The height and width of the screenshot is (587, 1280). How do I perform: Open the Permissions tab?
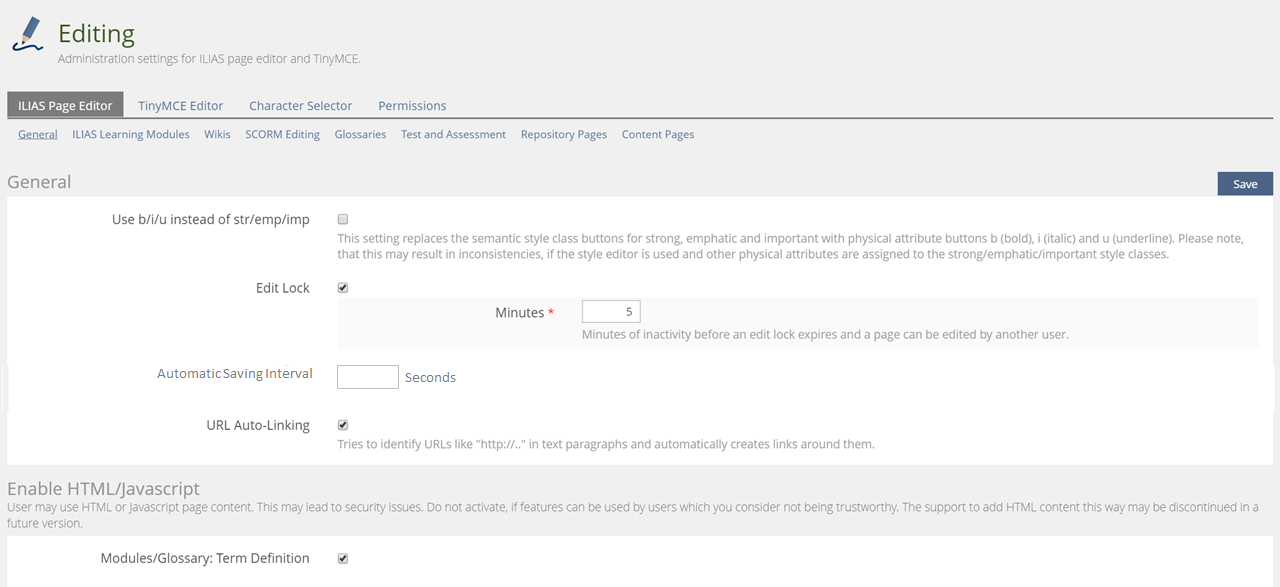[412, 105]
